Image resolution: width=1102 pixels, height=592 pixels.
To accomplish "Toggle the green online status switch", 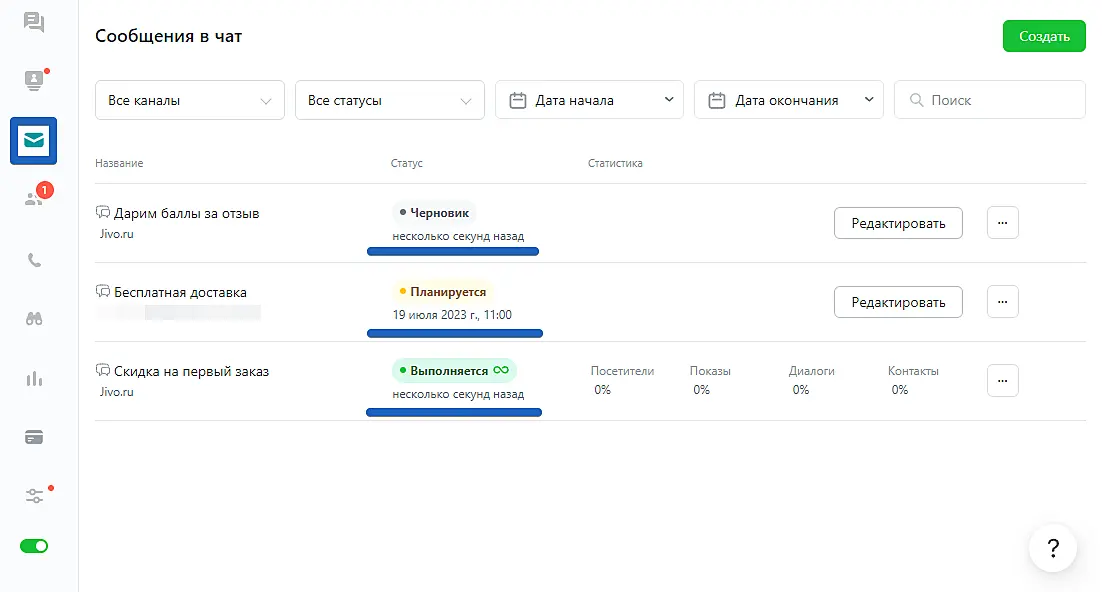I will [x=34, y=546].
